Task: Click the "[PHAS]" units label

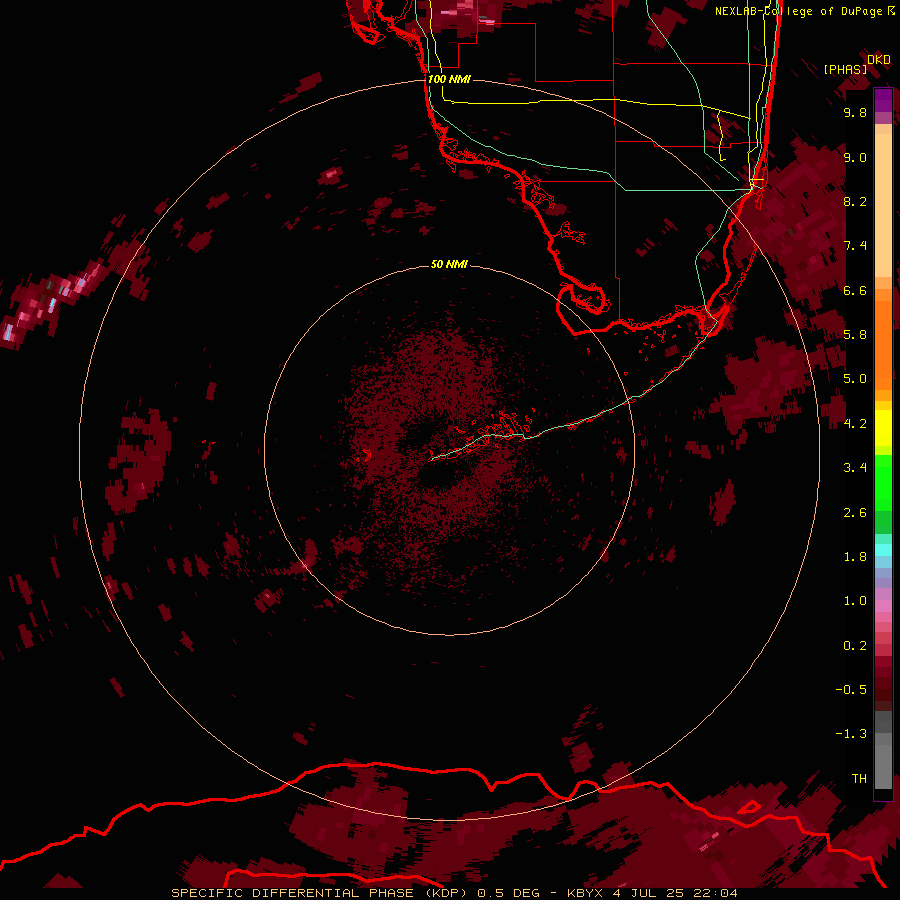Action: point(845,69)
